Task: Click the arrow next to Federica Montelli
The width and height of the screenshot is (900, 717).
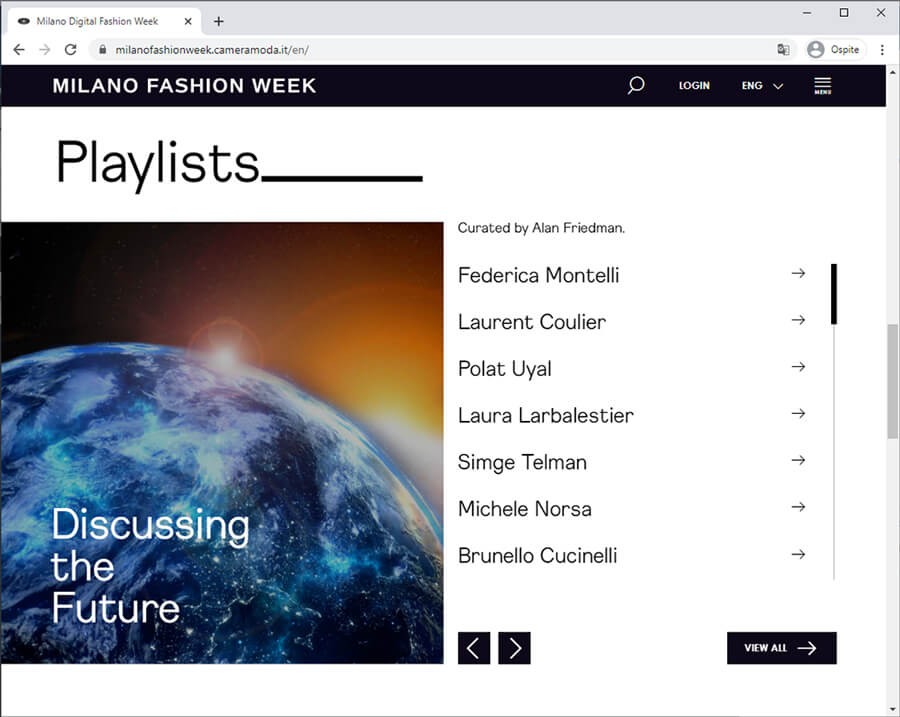Action: pos(798,273)
